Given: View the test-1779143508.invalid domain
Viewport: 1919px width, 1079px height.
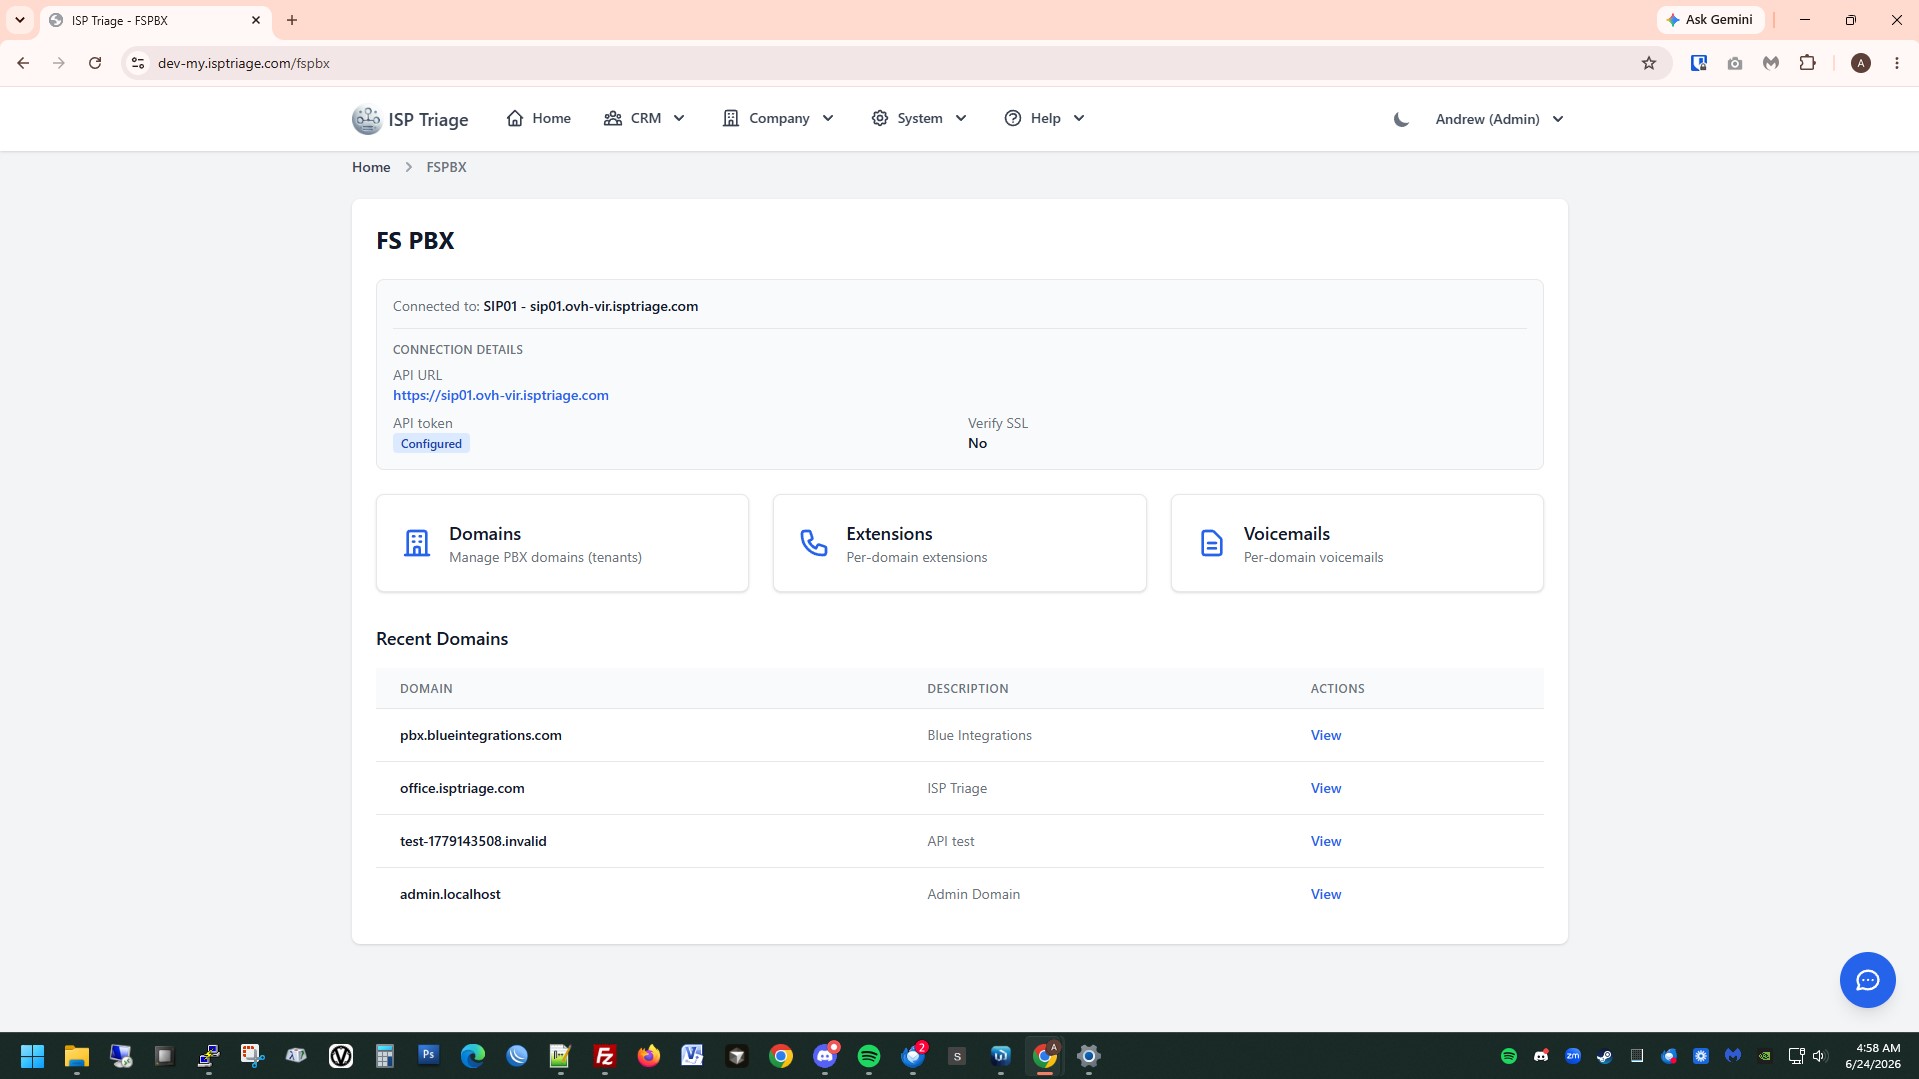Looking at the screenshot, I should [1326, 841].
